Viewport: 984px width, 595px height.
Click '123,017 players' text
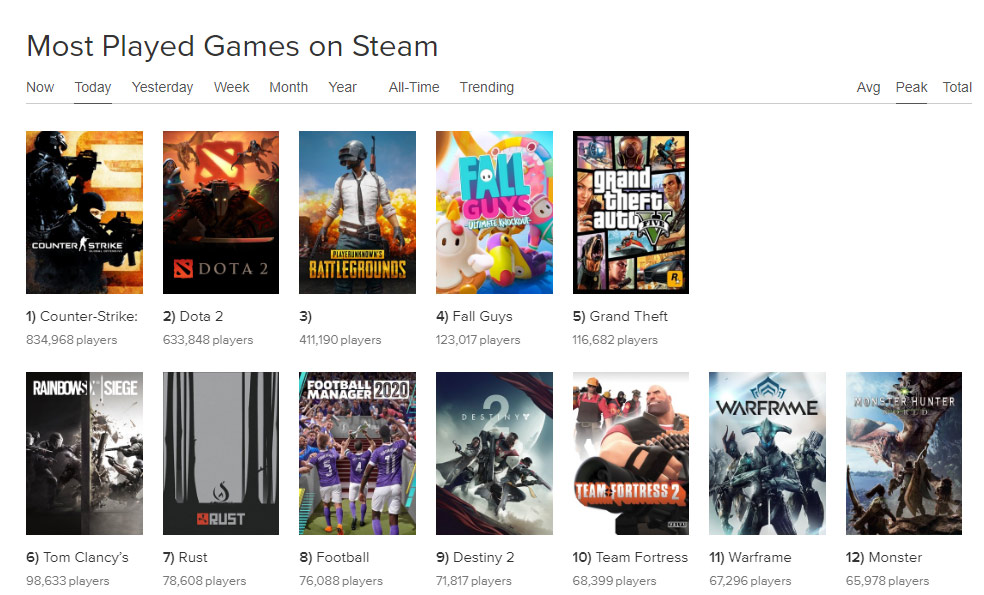[478, 340]
